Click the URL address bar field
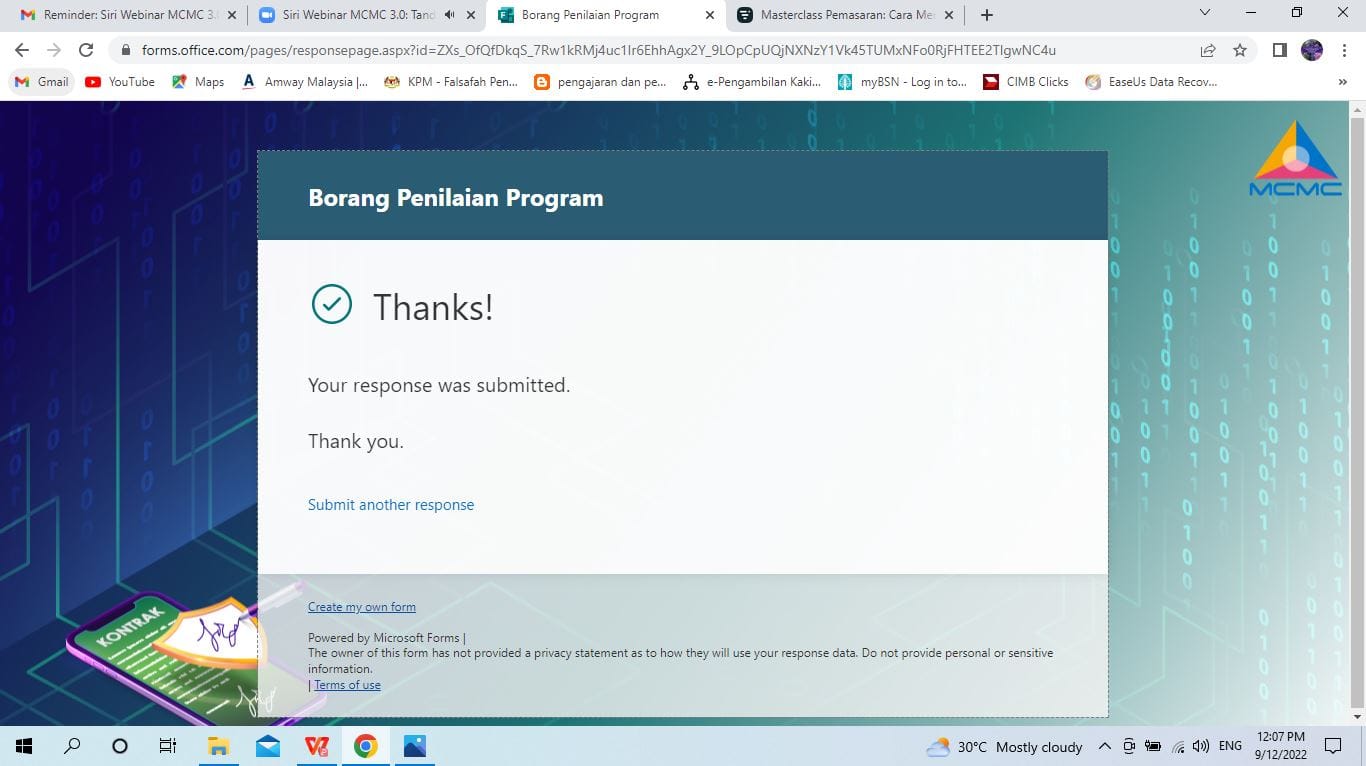 (600, 50)
